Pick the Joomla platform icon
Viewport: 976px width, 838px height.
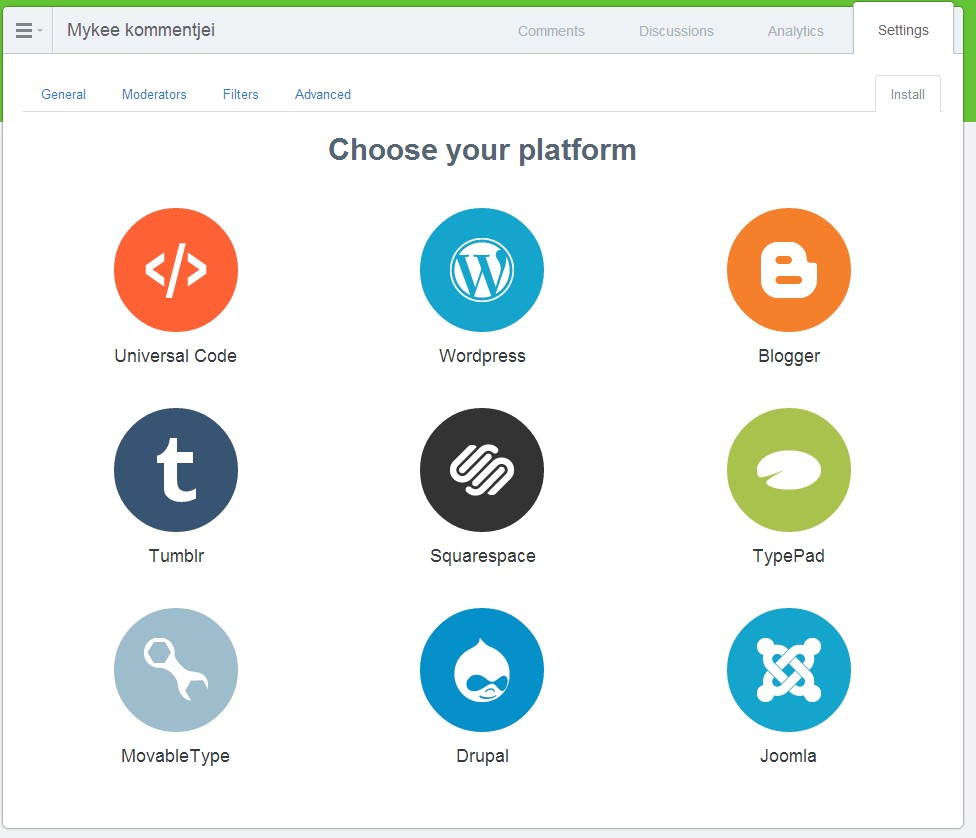click(789, 670)
